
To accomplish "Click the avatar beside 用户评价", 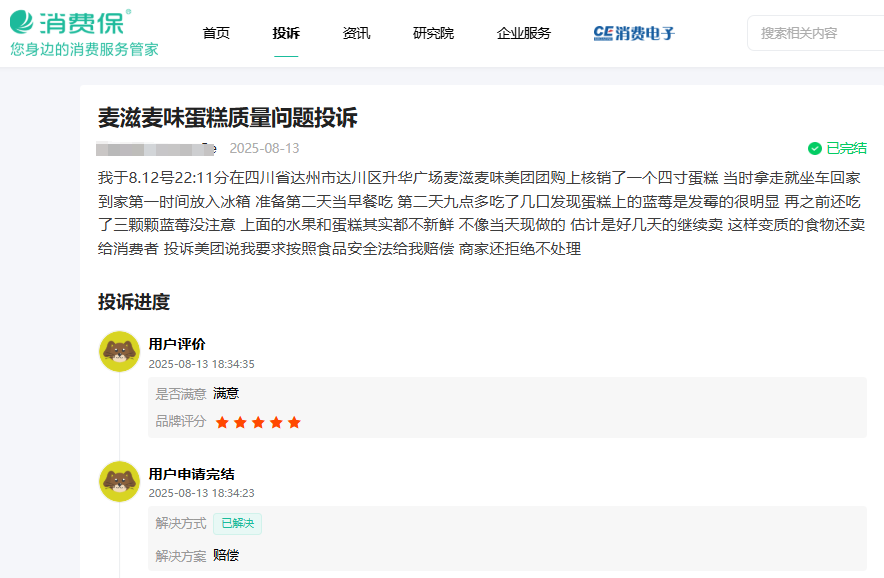I will (x=120, y=351).
